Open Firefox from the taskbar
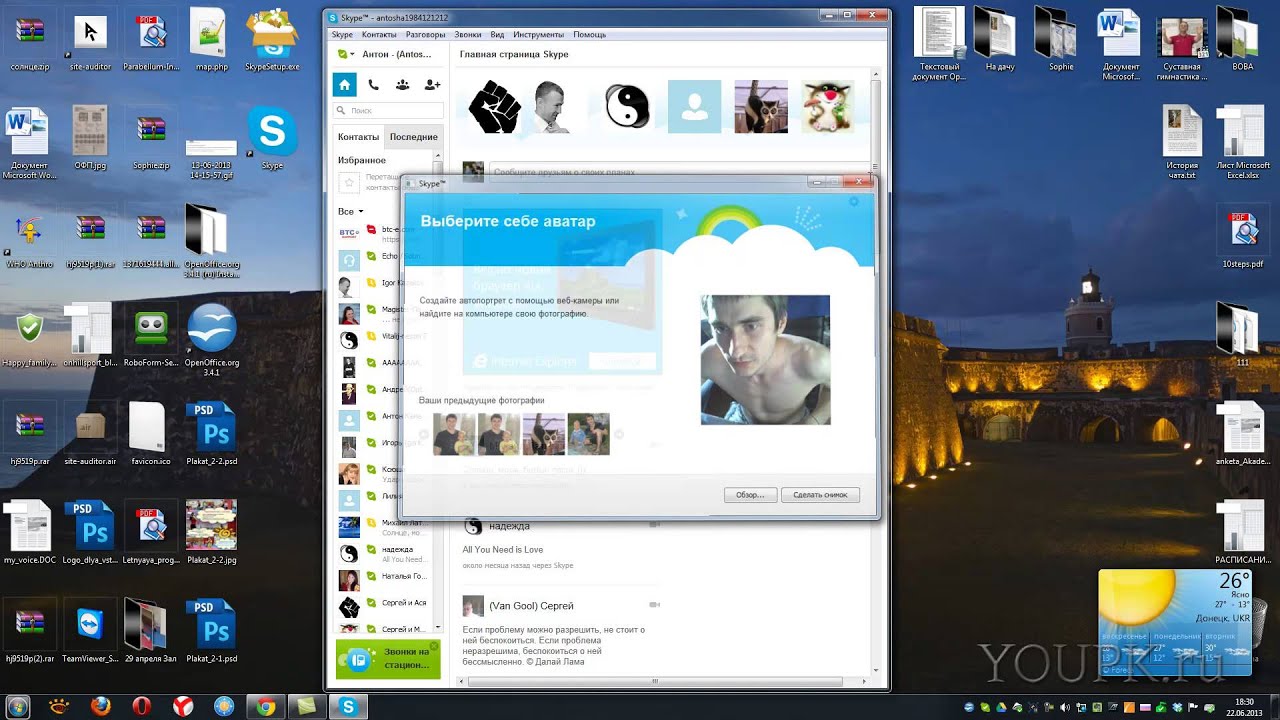This screenshot has width=1280, height=720. point(100,706)
